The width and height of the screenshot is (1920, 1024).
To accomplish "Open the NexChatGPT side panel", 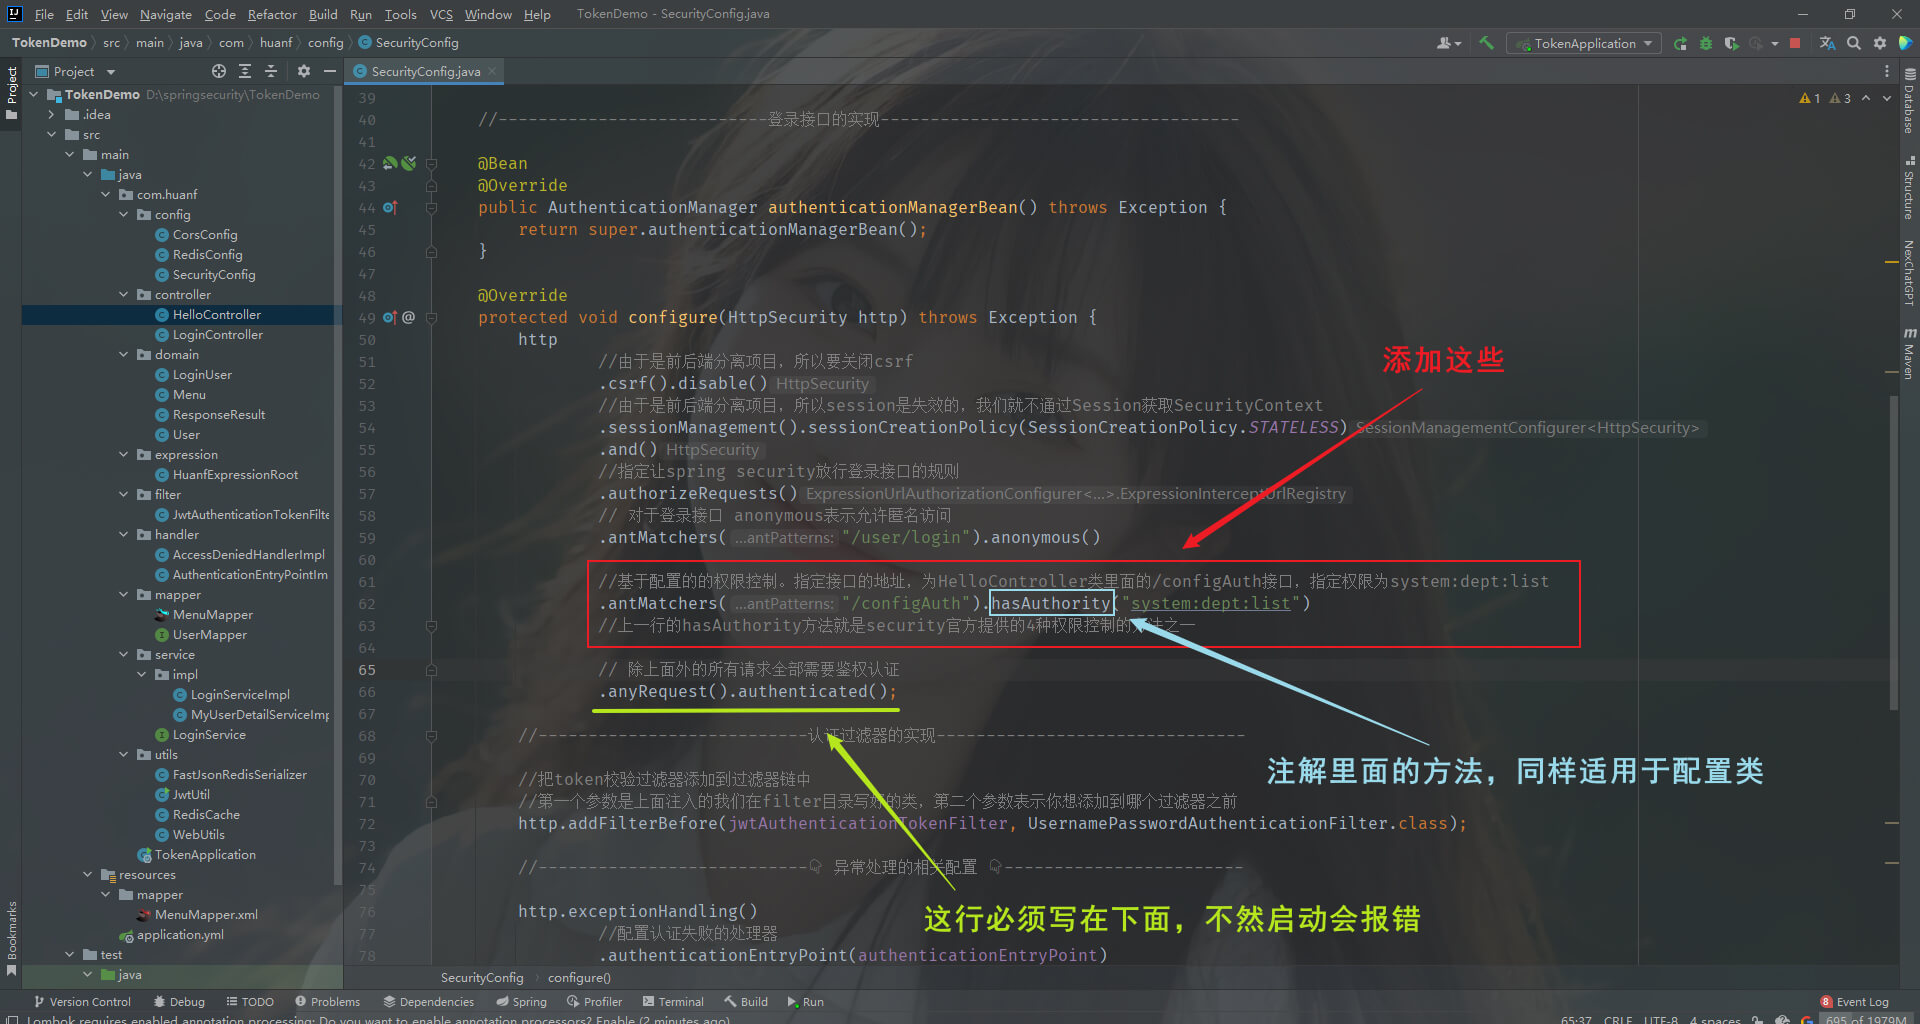I will pyautogui.click(x=1909, y=272).
